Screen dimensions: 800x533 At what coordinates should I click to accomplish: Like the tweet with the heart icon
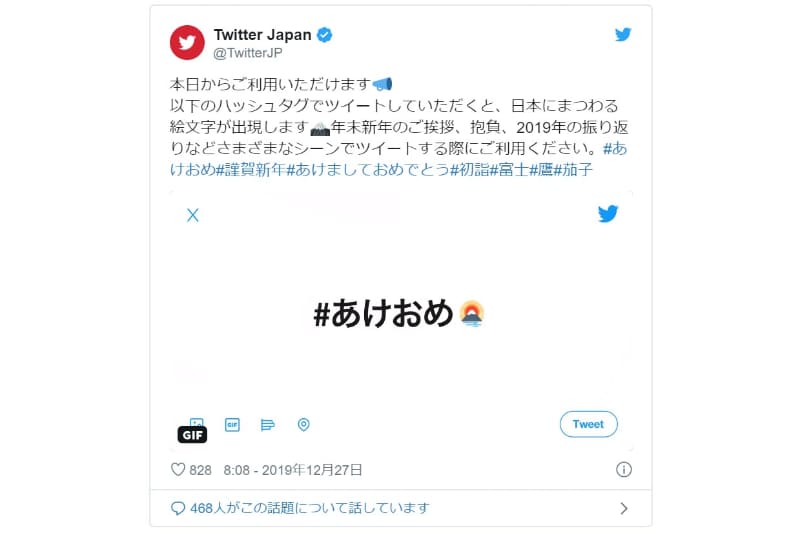point(178,469)
